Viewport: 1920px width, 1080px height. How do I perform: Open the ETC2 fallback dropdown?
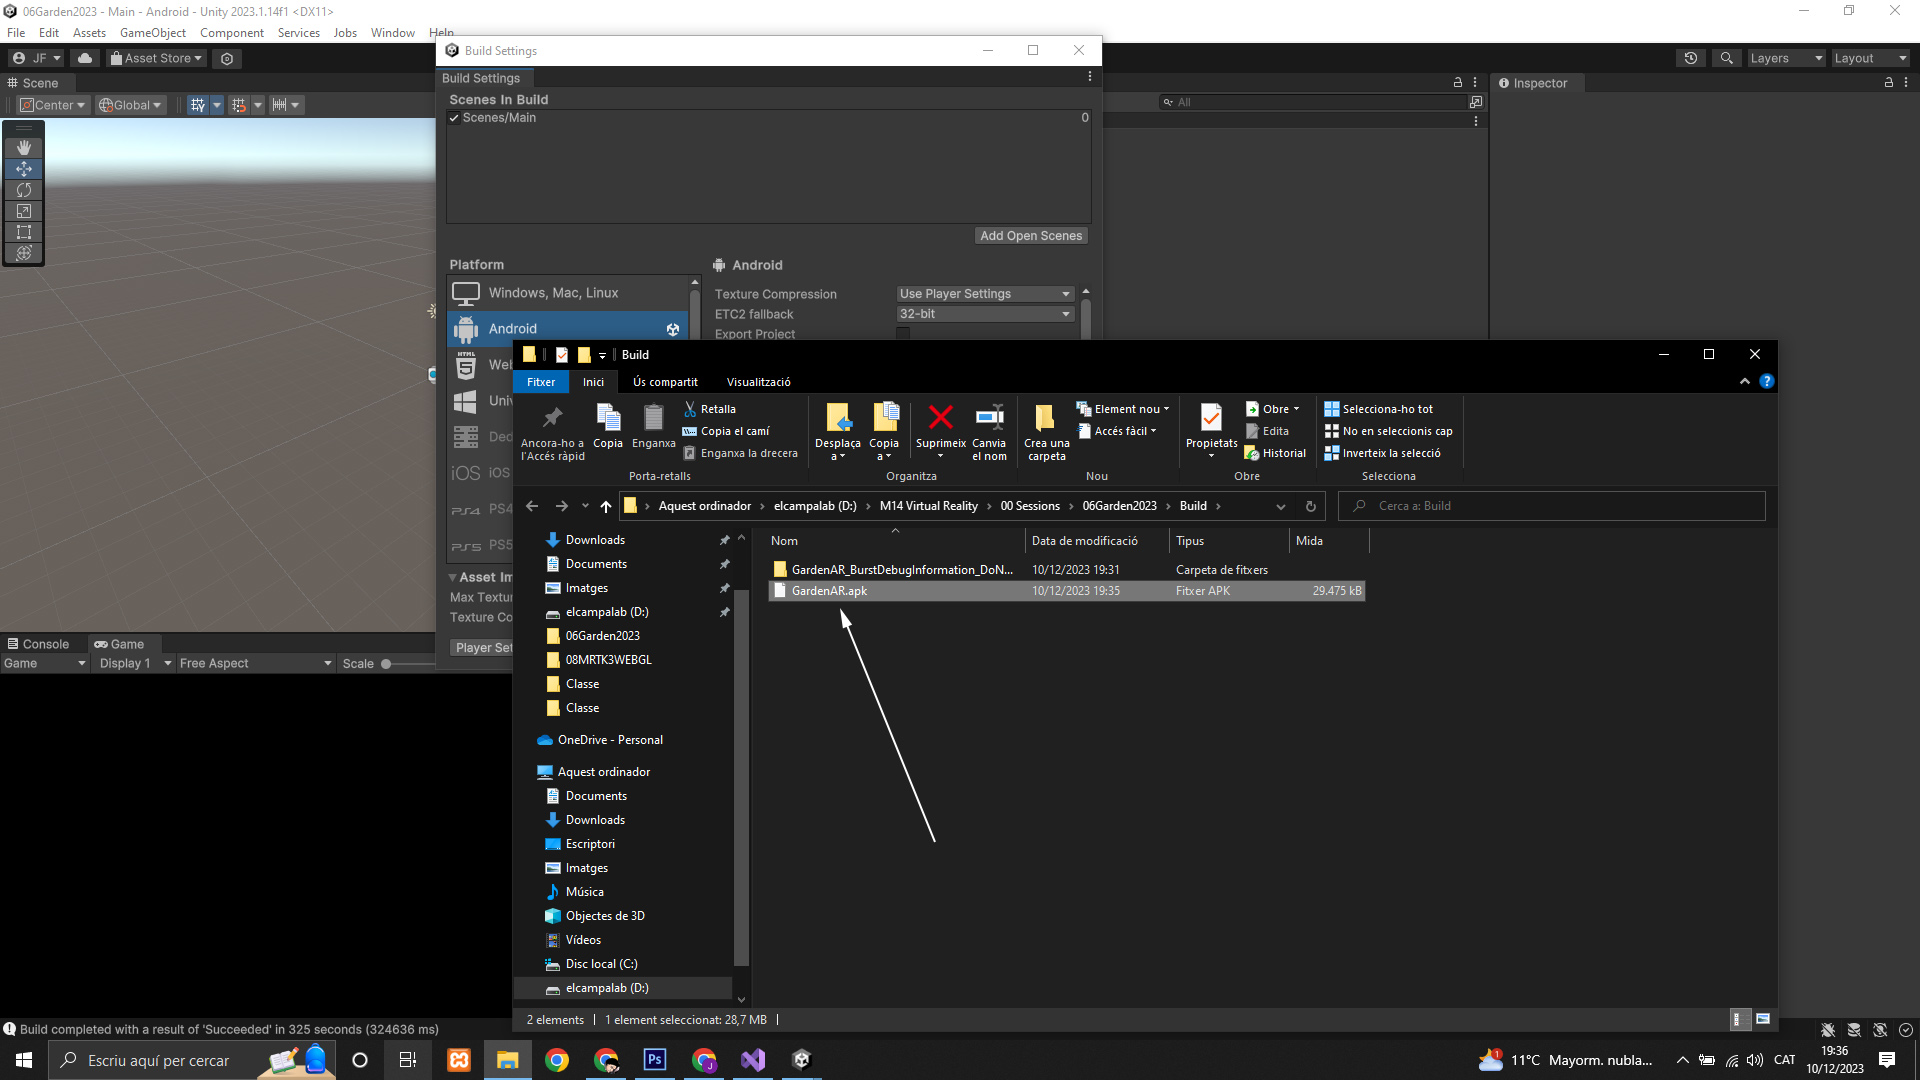pos(985,314)
